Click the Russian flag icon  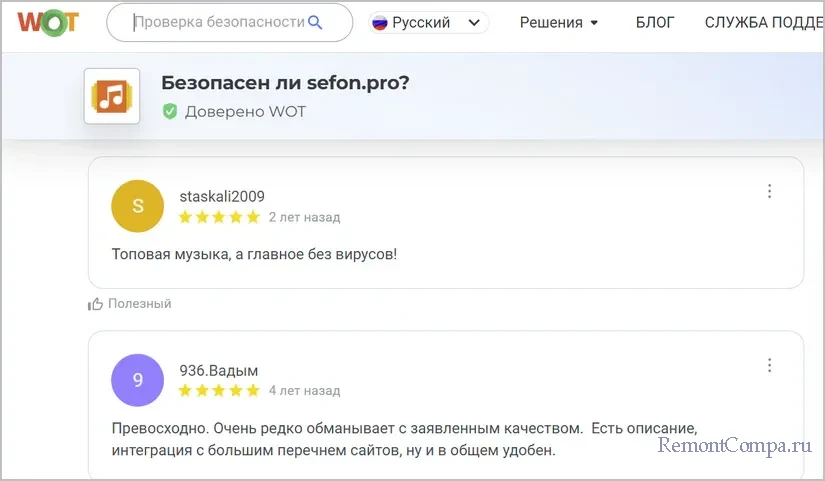379,22
